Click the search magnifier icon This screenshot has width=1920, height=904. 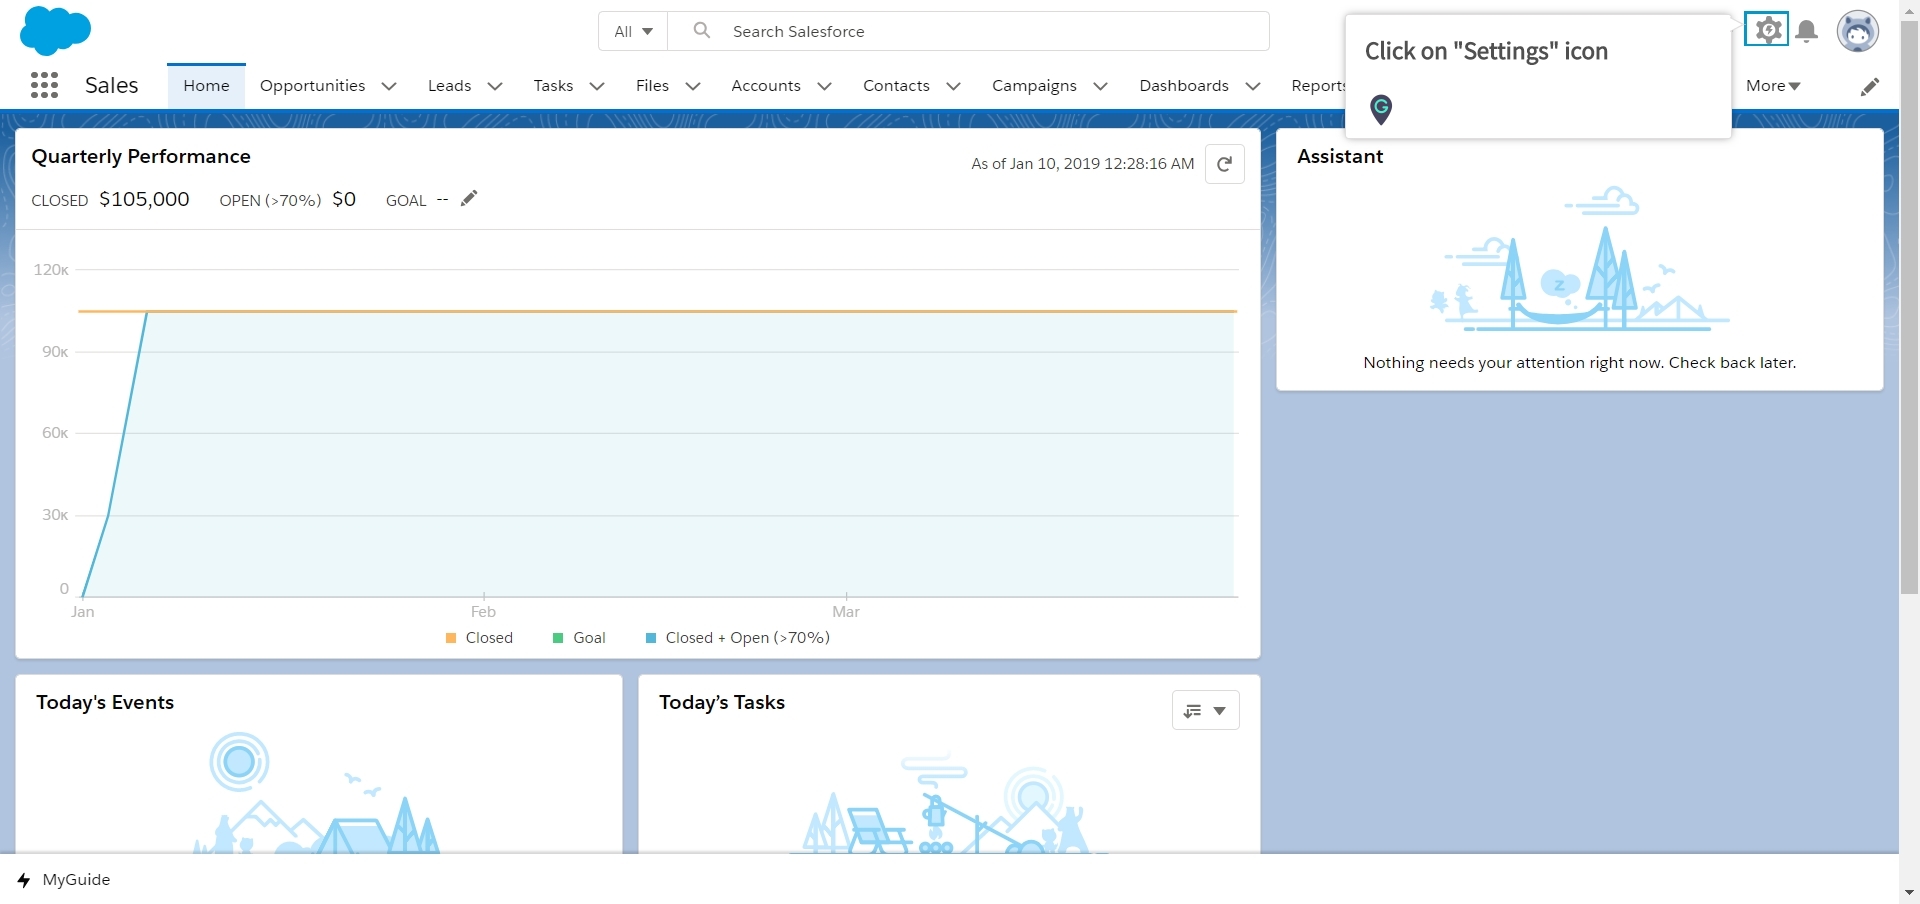coord(702,31)
